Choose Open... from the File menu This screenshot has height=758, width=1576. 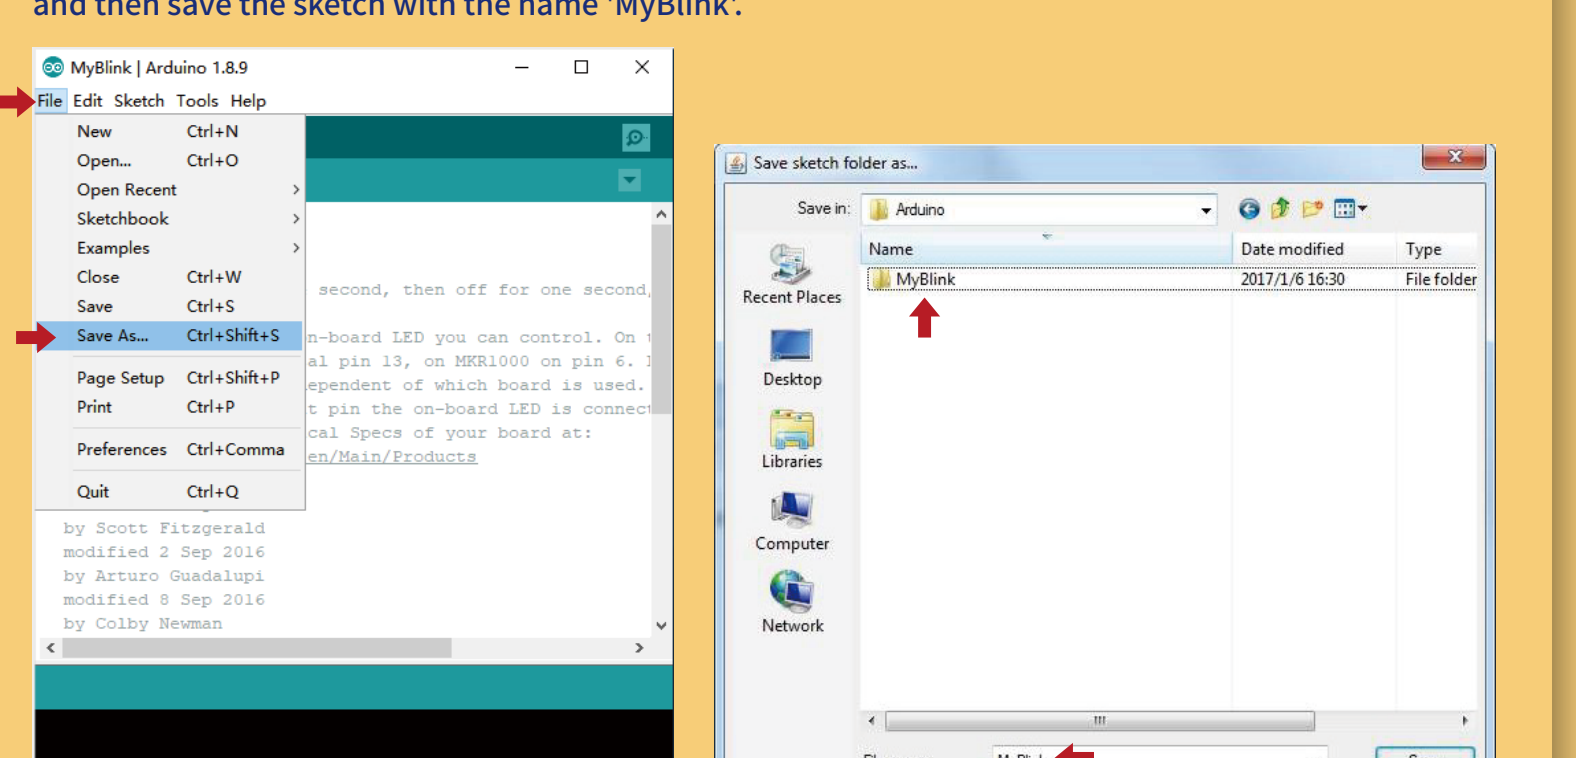[169, 160]
